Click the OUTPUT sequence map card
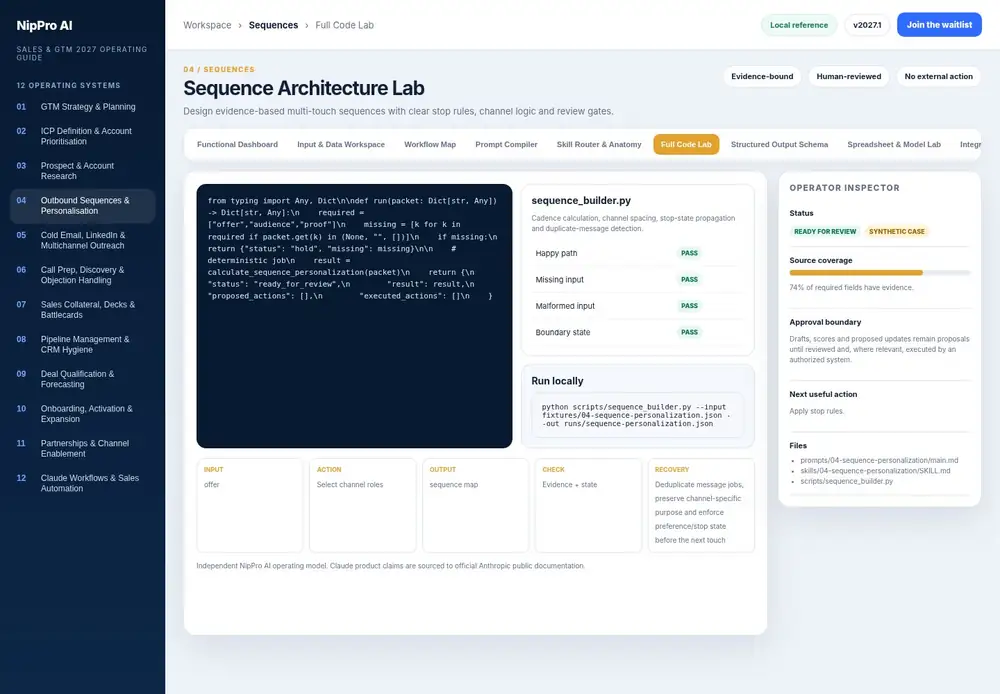 click(x=476, y=505)
